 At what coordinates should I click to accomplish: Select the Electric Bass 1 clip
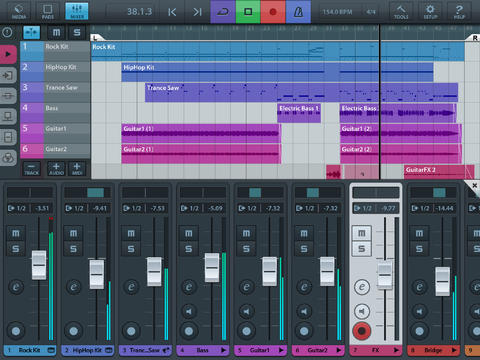(x=299, y=113)
